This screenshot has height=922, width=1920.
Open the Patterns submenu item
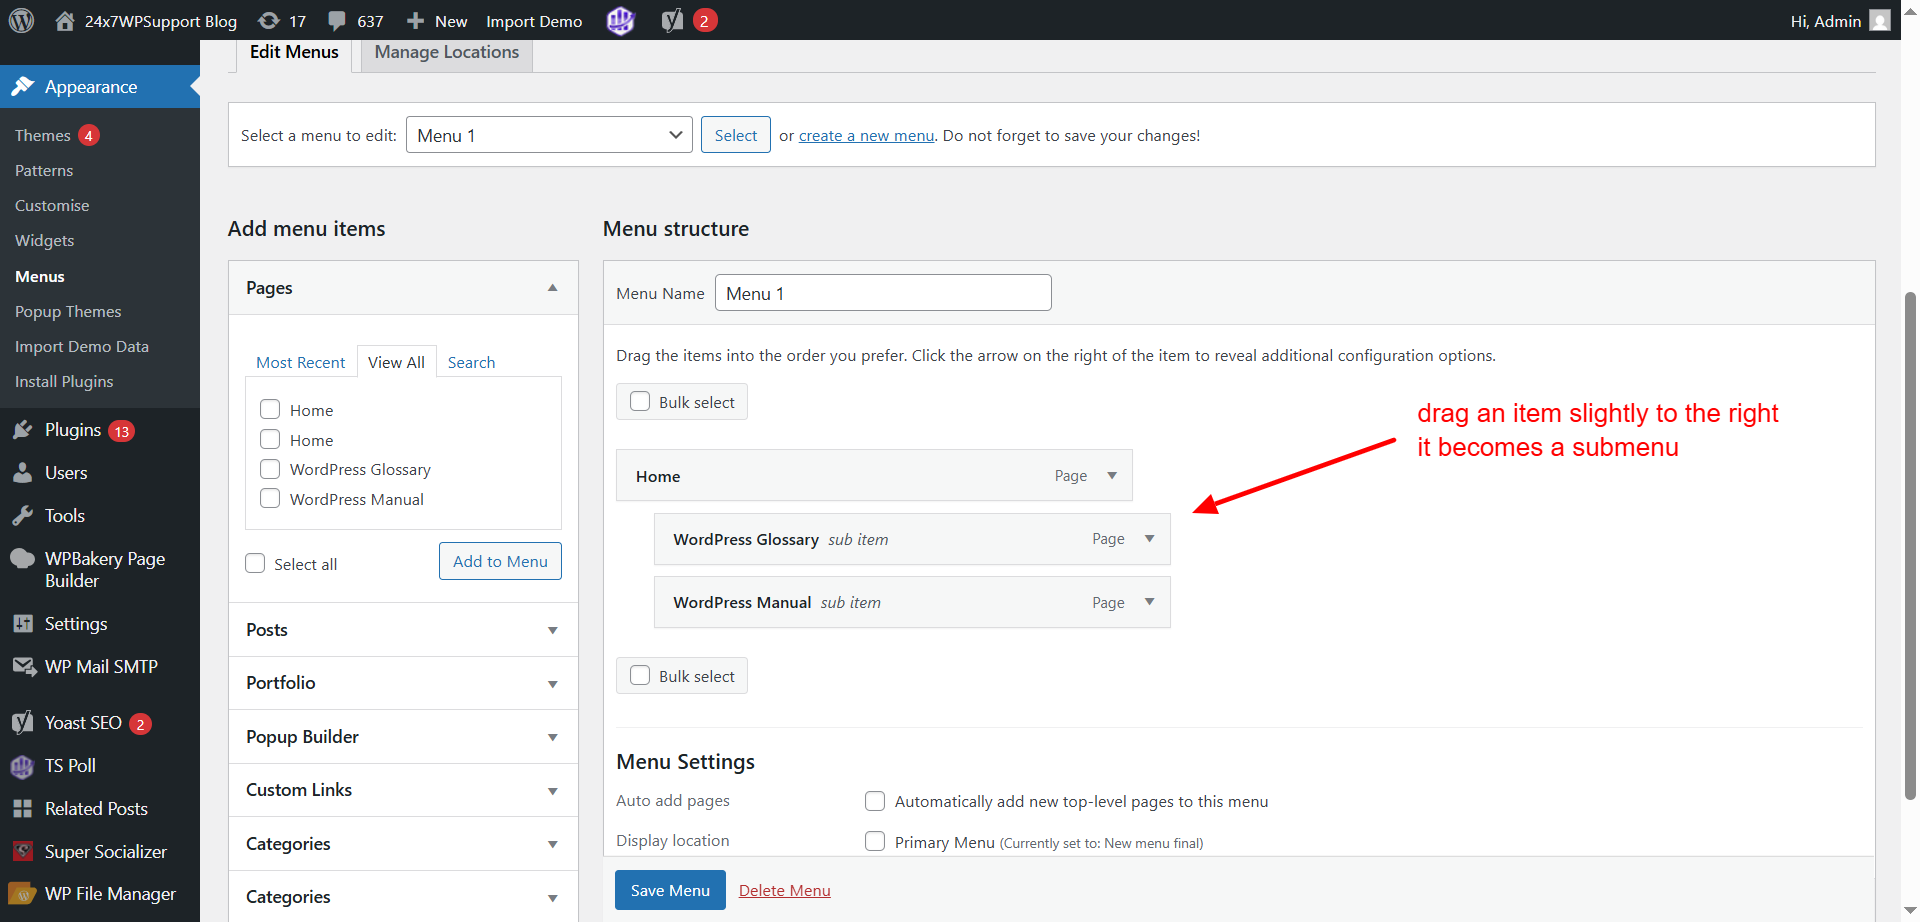[44, 171]
